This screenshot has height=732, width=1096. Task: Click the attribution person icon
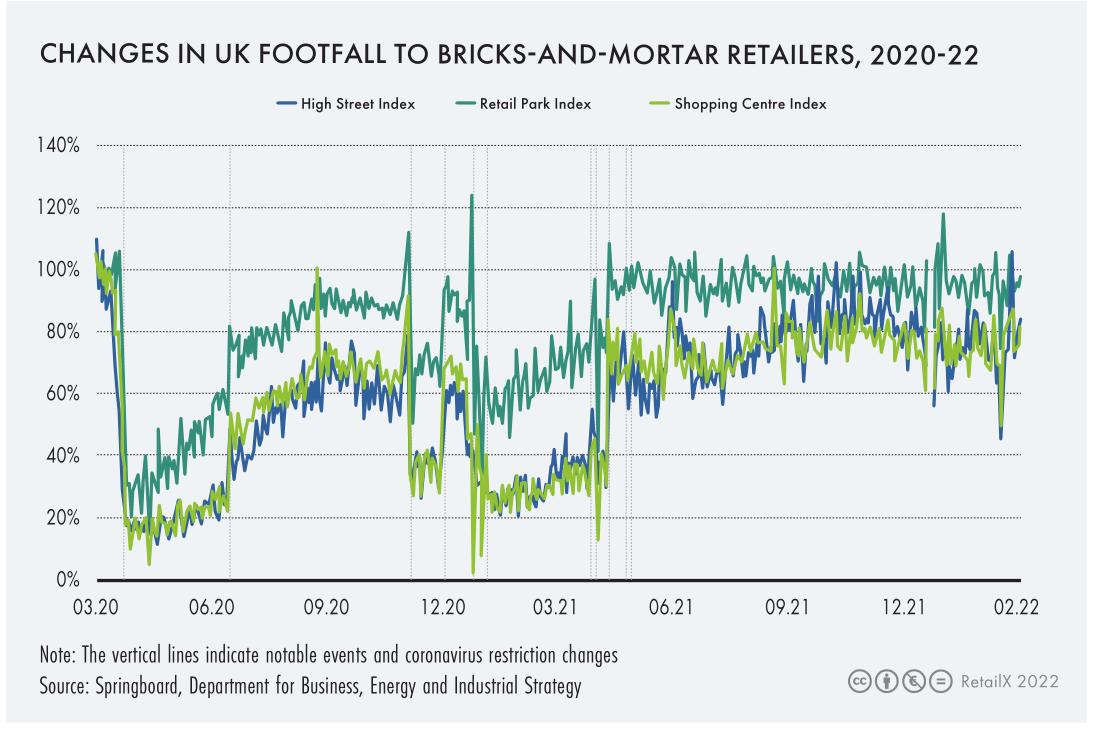coord(882,682)
